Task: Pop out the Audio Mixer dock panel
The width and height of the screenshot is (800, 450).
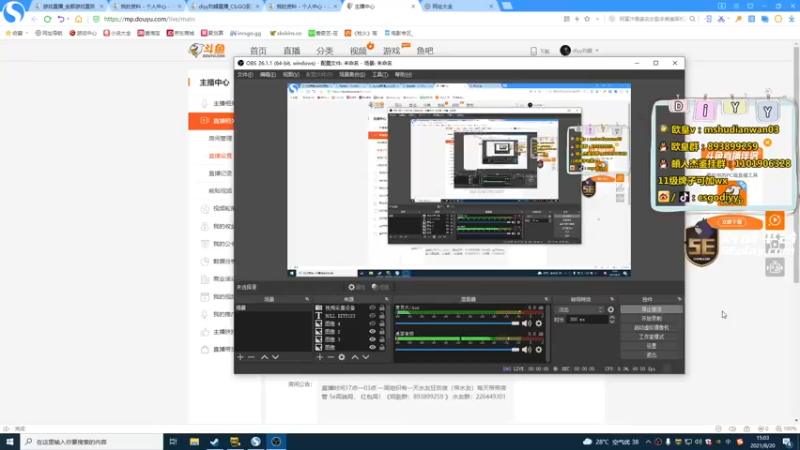Action: click(546, 299)
